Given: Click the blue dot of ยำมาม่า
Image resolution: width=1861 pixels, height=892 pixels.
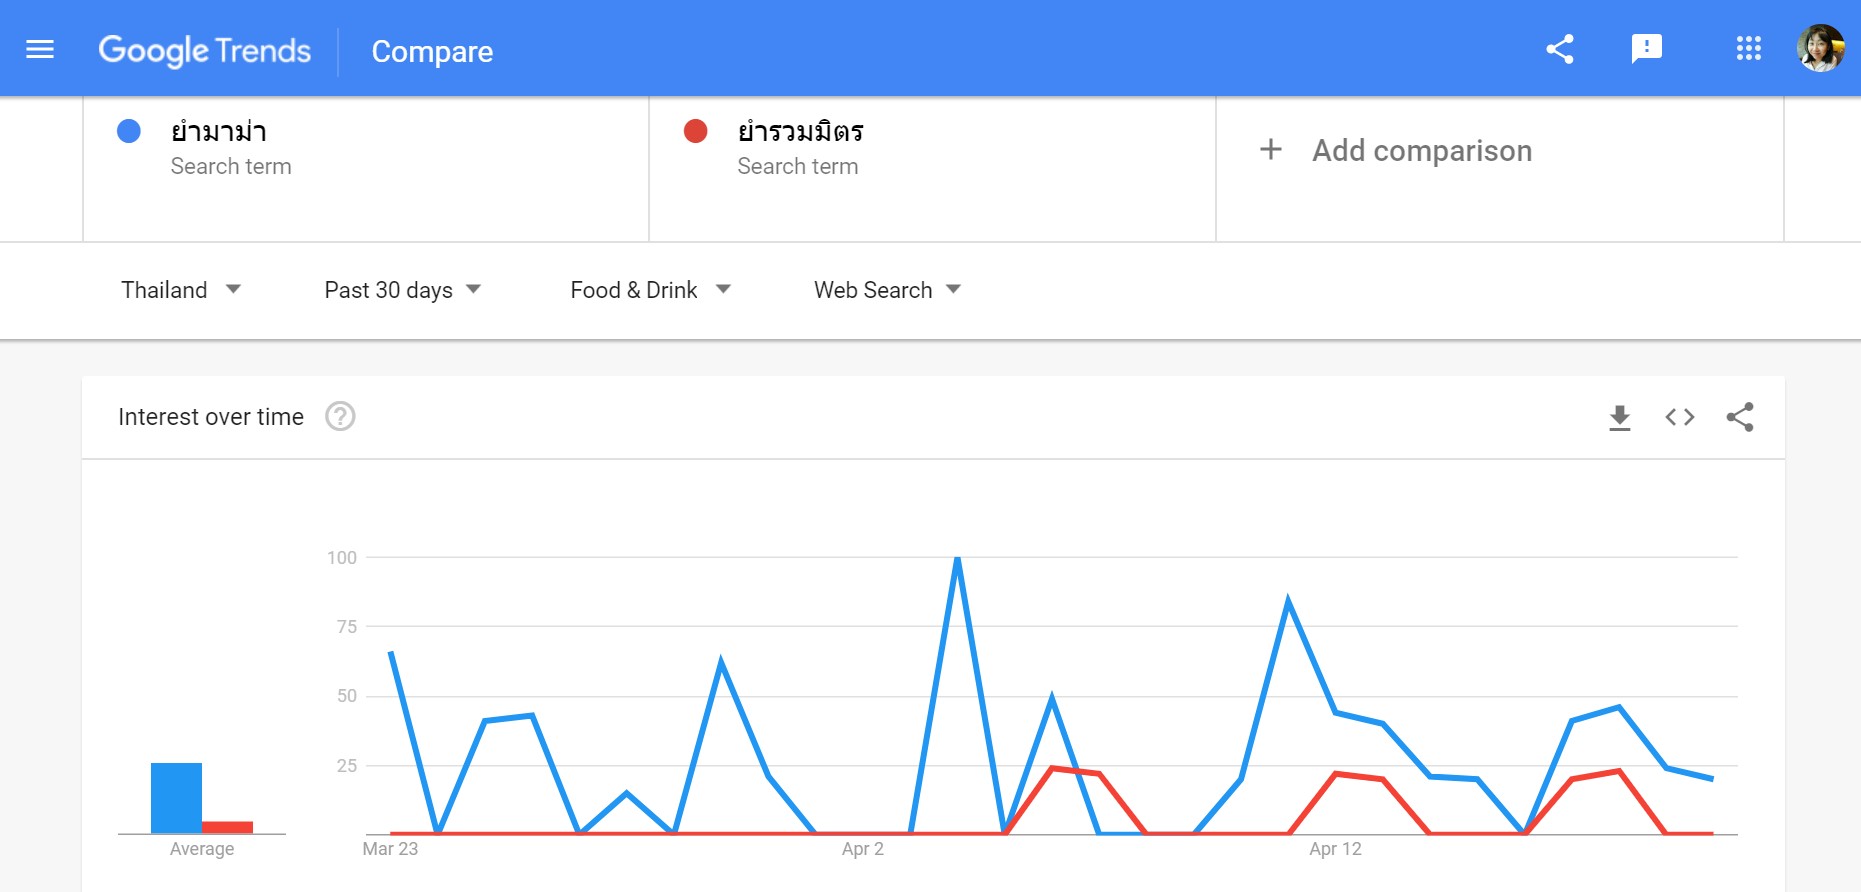Looking at the screenshot, I should pos(129,131).
